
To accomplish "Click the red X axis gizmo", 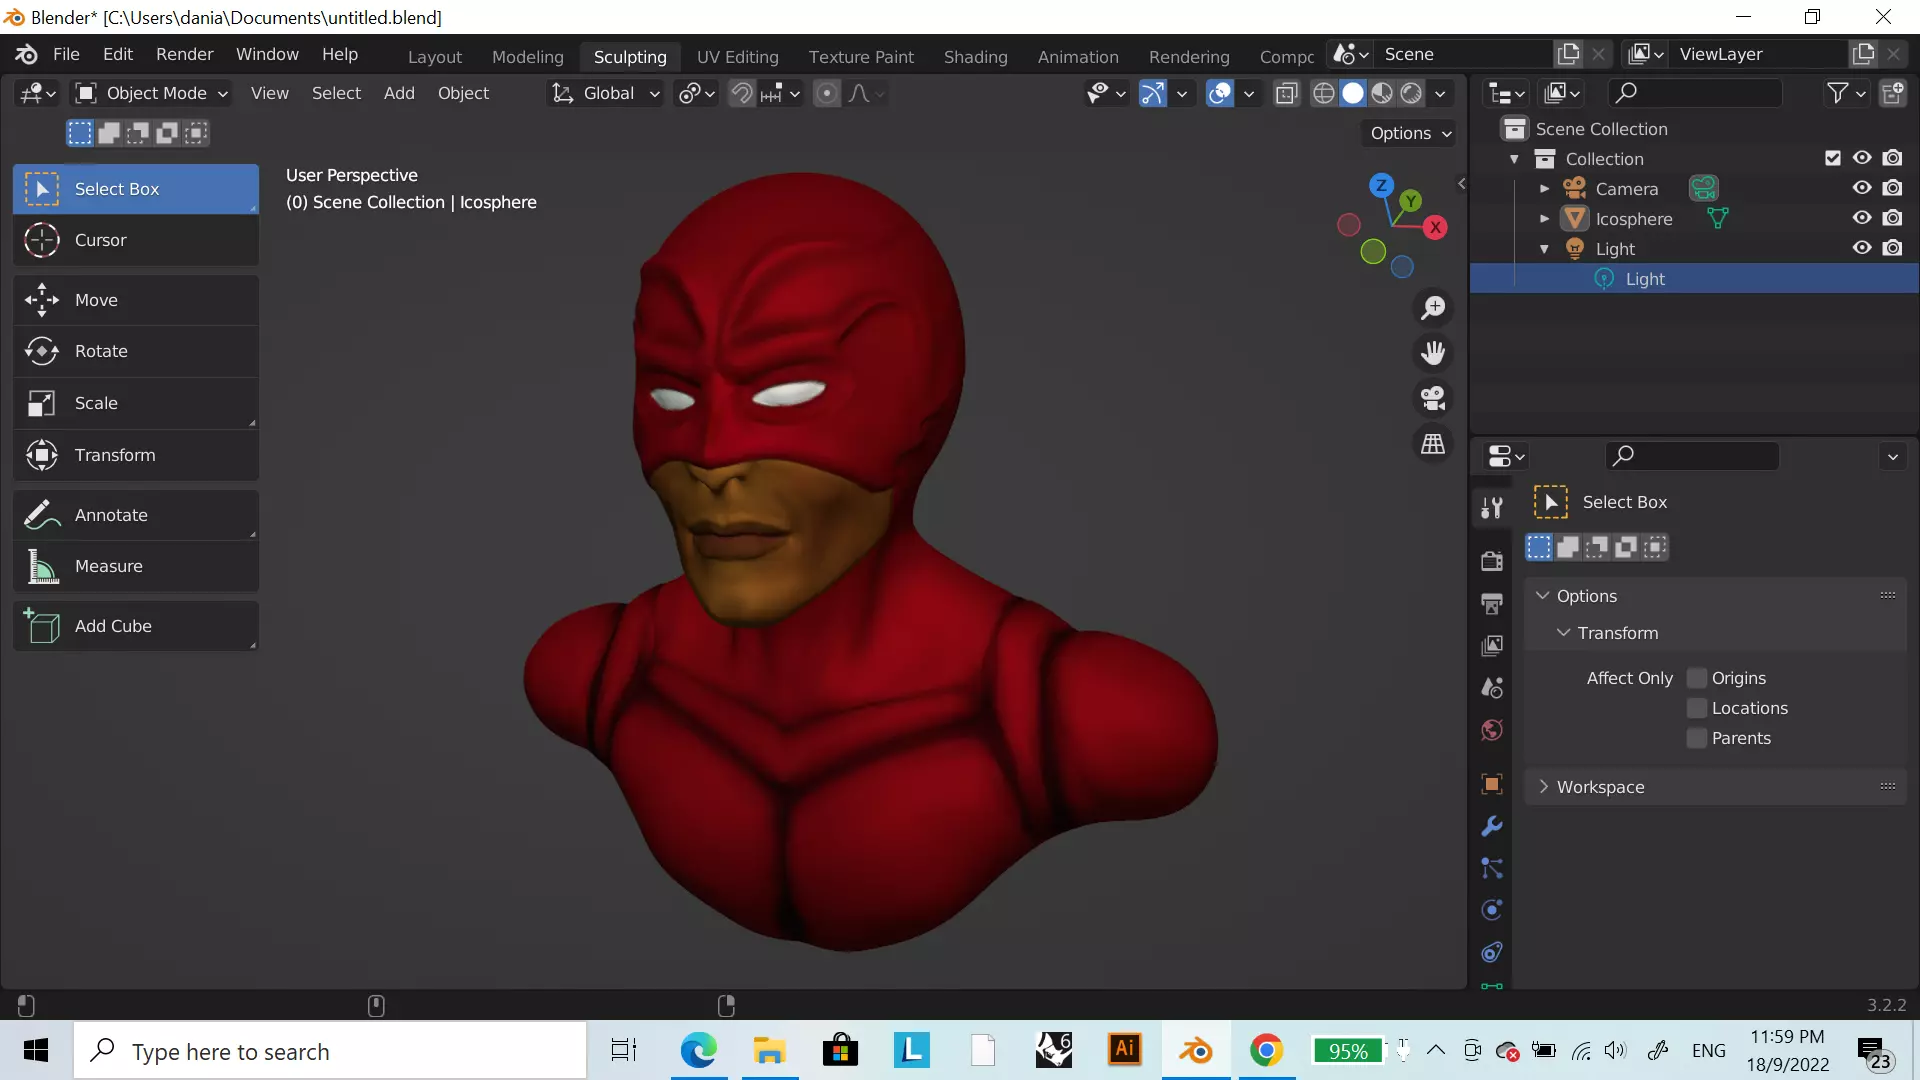I will tap(1436, 227).
